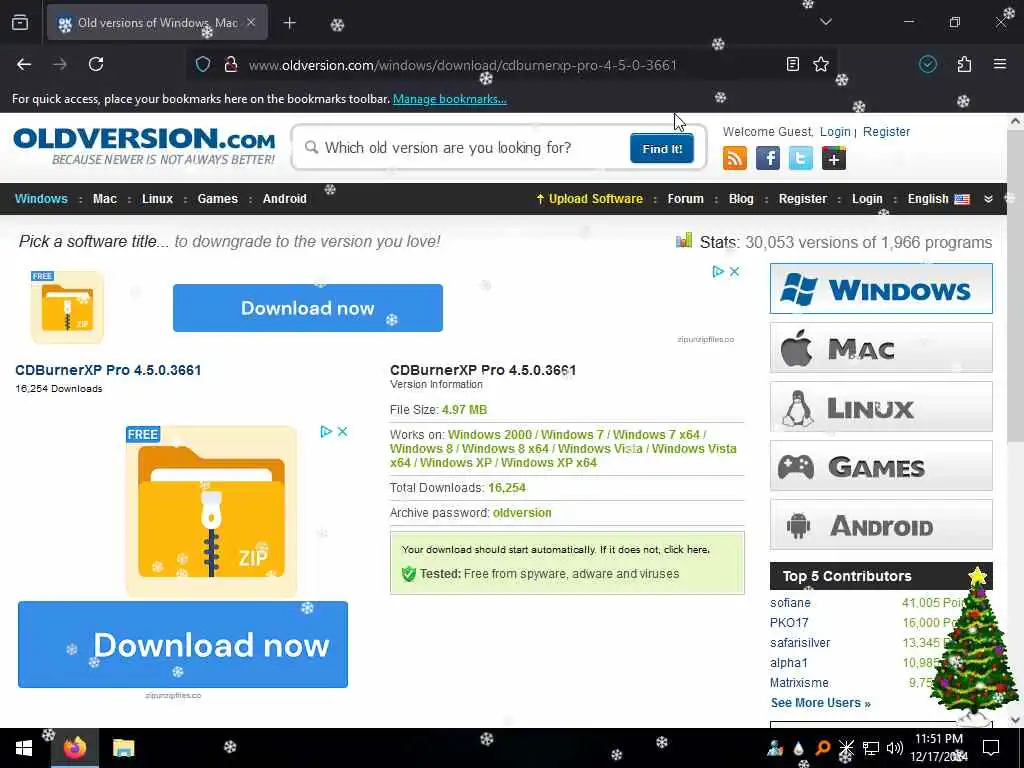
Task: Click 'click here' download fallback link
Action: coord(686,549)
